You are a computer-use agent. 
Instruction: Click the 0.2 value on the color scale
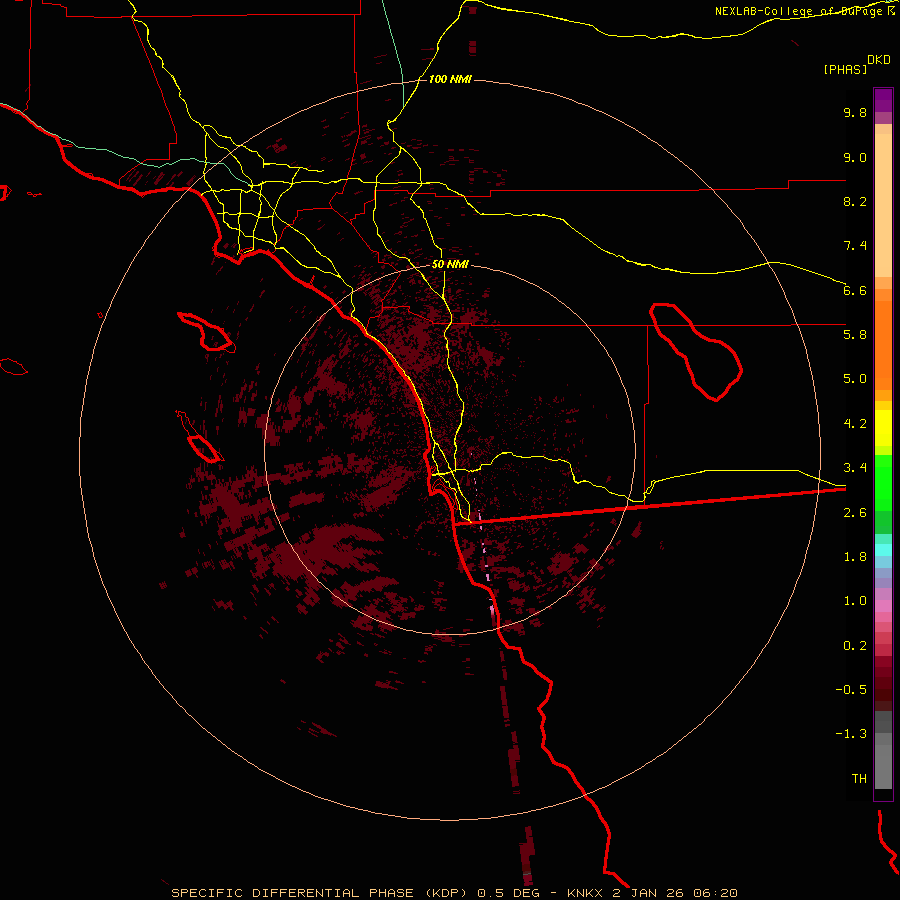point(855,646)
